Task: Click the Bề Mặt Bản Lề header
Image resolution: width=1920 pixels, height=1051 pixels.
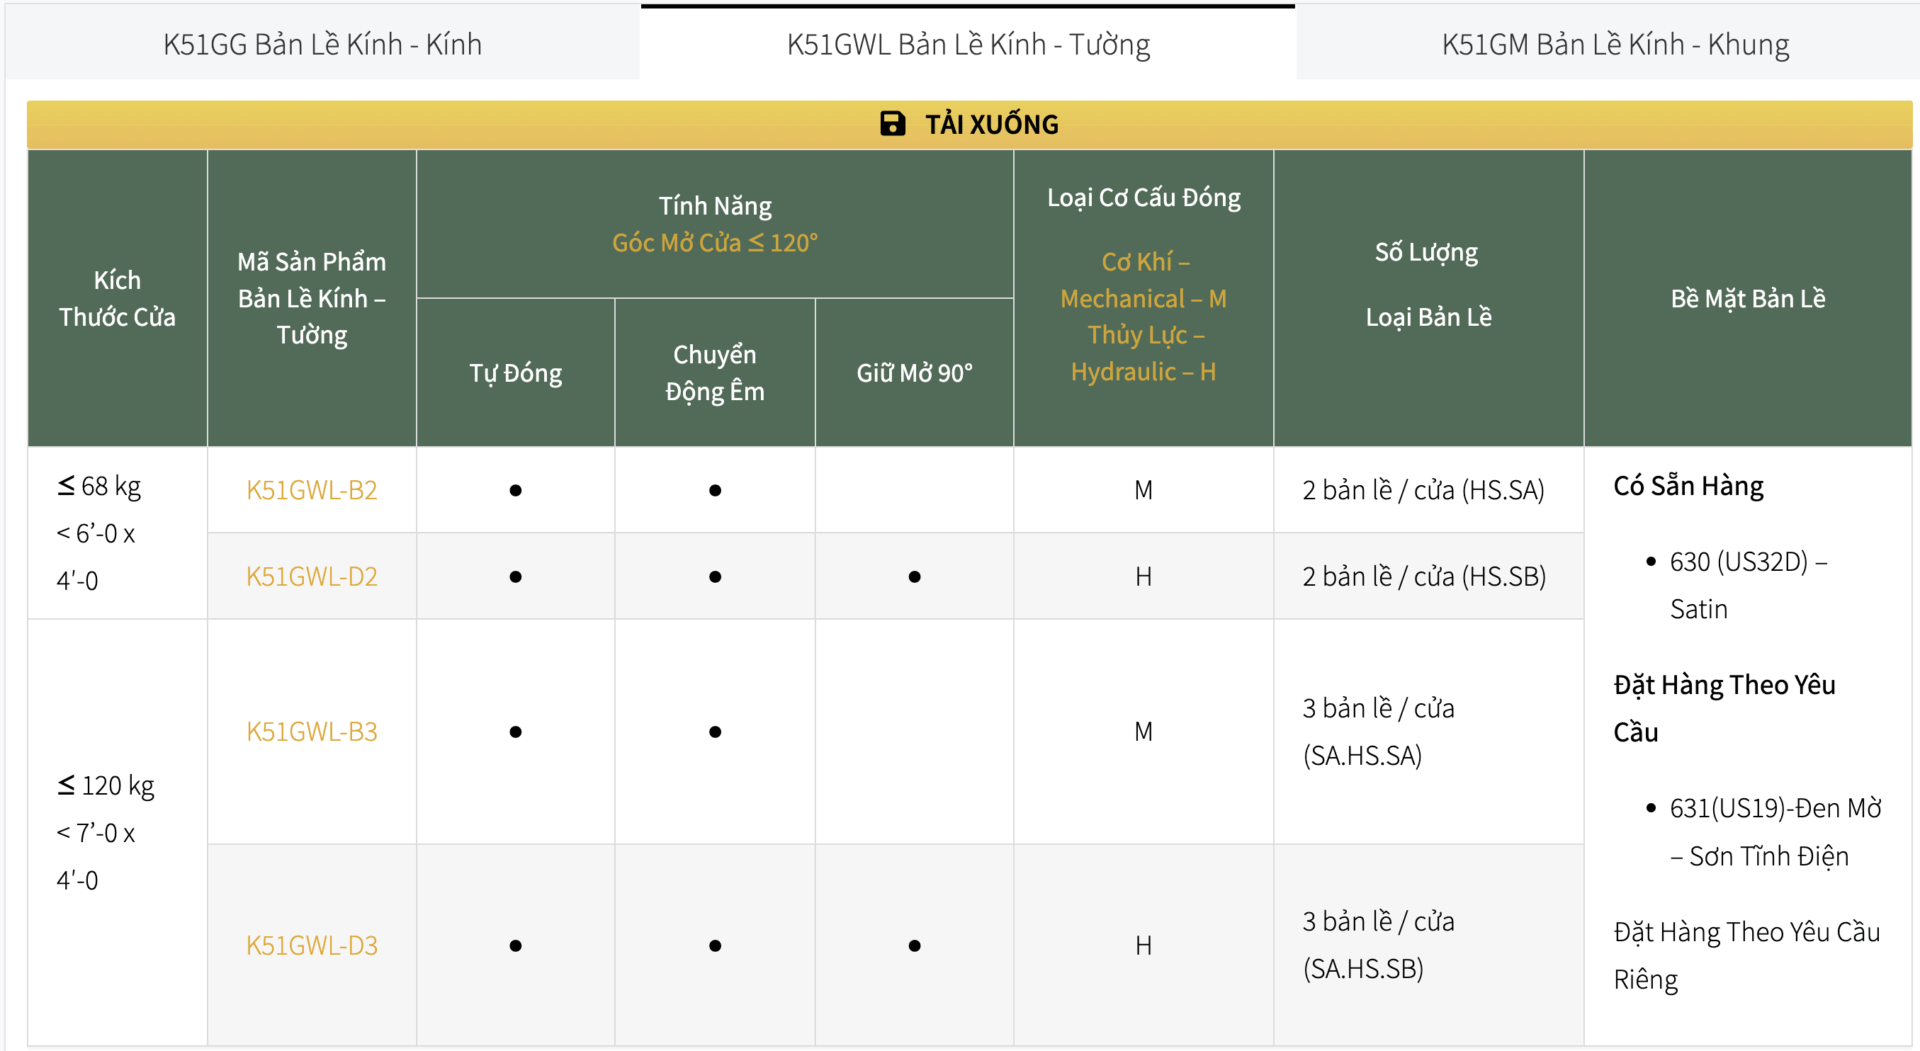Action: [x=1748, y=297]
